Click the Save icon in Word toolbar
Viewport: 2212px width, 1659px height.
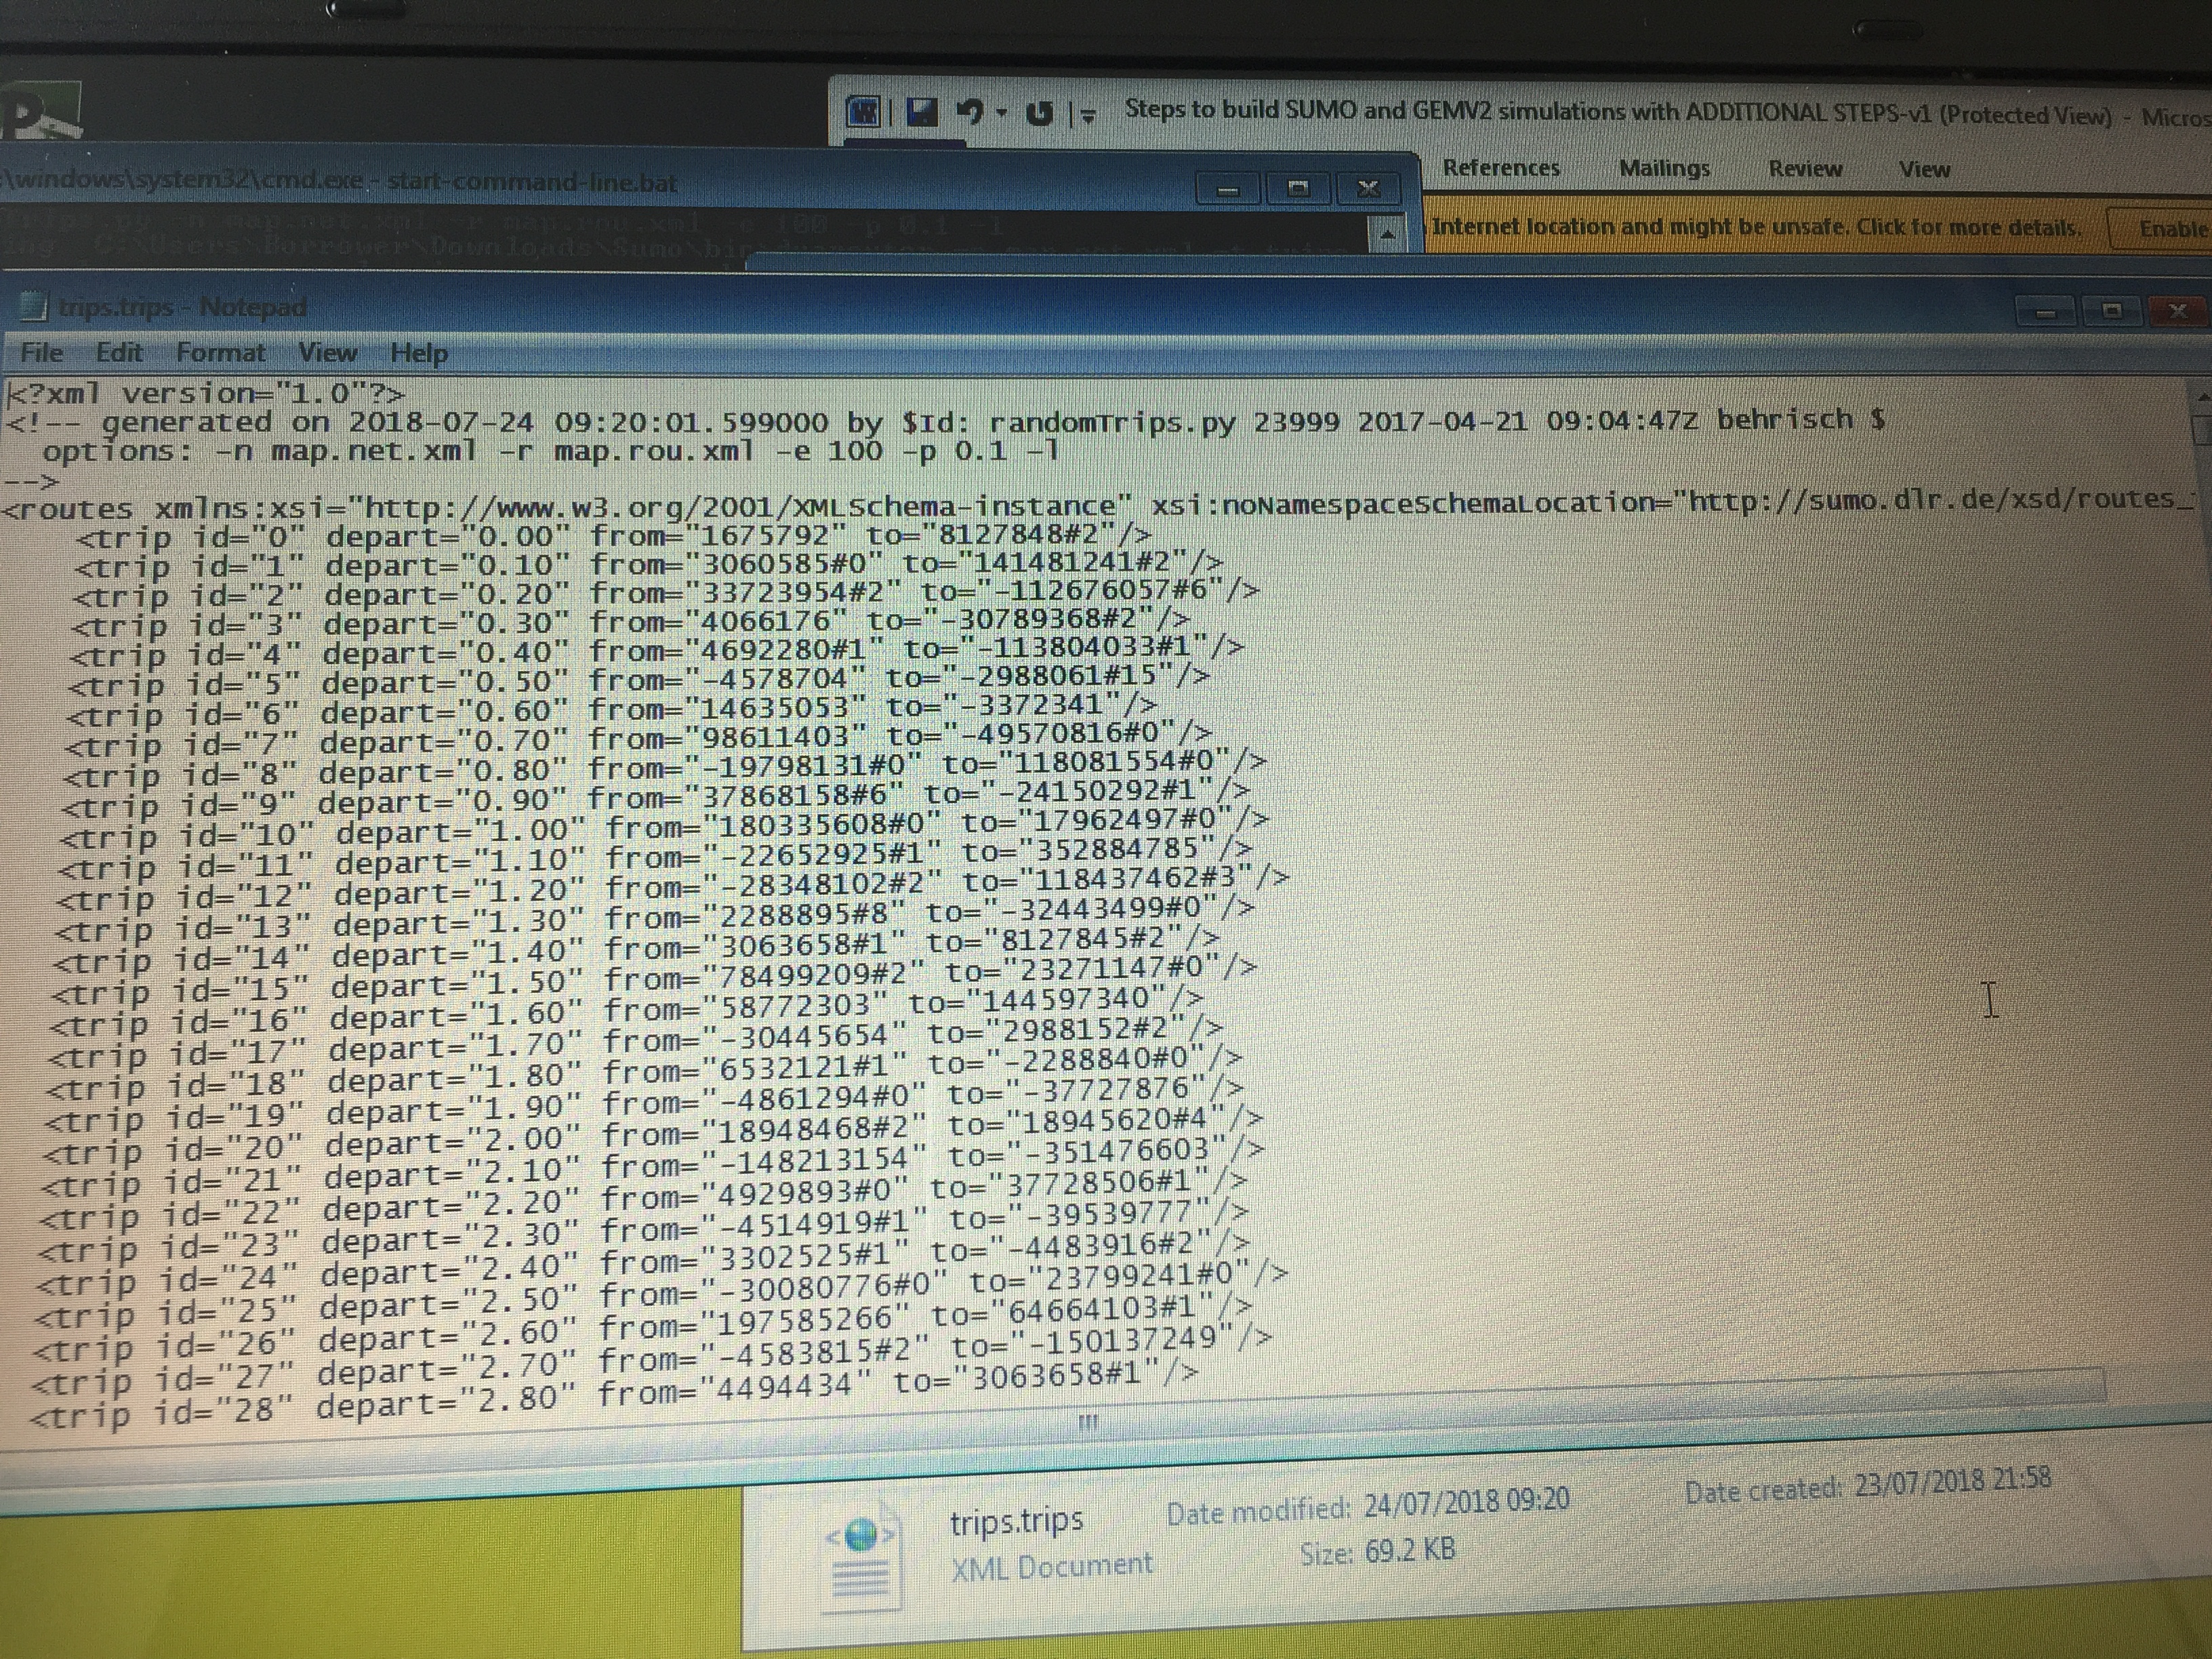pyautogui.click(x=921, y=112)
